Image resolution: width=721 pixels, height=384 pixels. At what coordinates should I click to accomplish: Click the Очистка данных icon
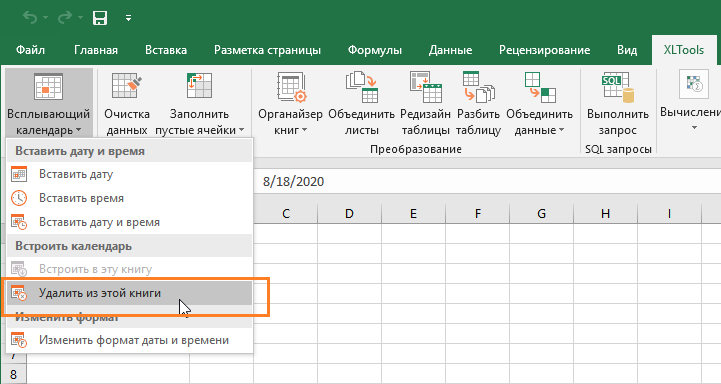pos(126,86)
